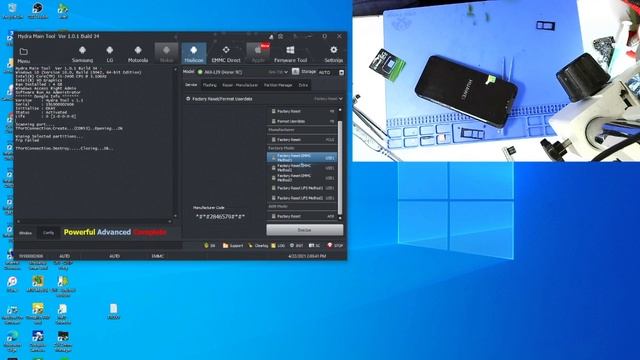Switch to the Config tab below the log
Screen dimensions: 640x360
click(x=48, y=233)
